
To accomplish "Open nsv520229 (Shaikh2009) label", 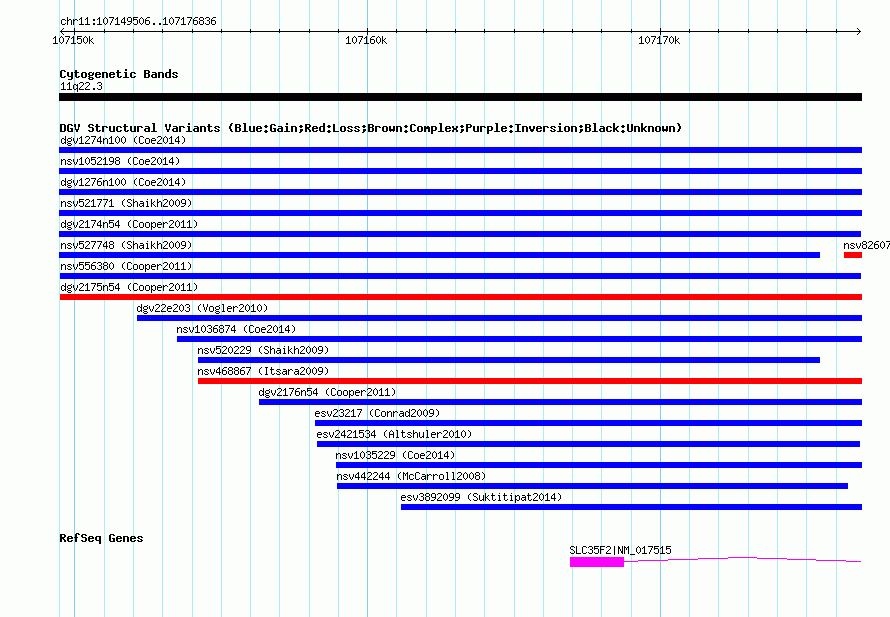I will pyautogui.click(x=263, y=350).
